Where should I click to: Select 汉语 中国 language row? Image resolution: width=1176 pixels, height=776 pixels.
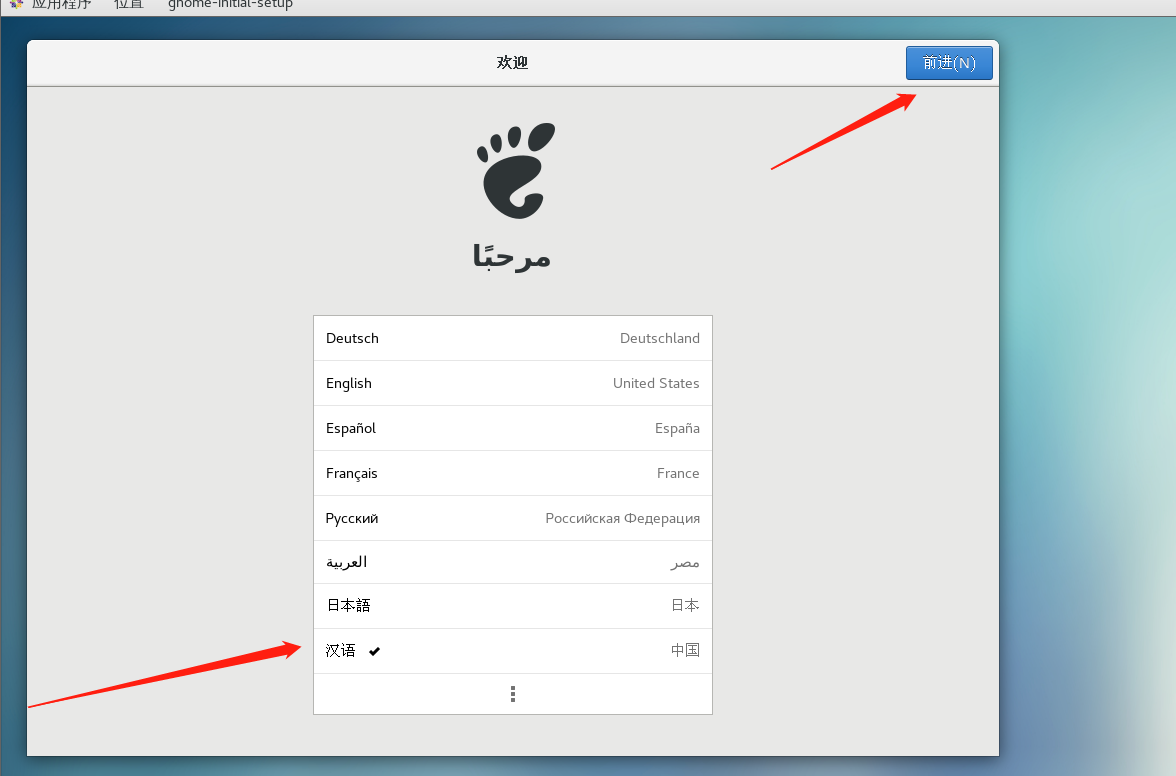512,651
